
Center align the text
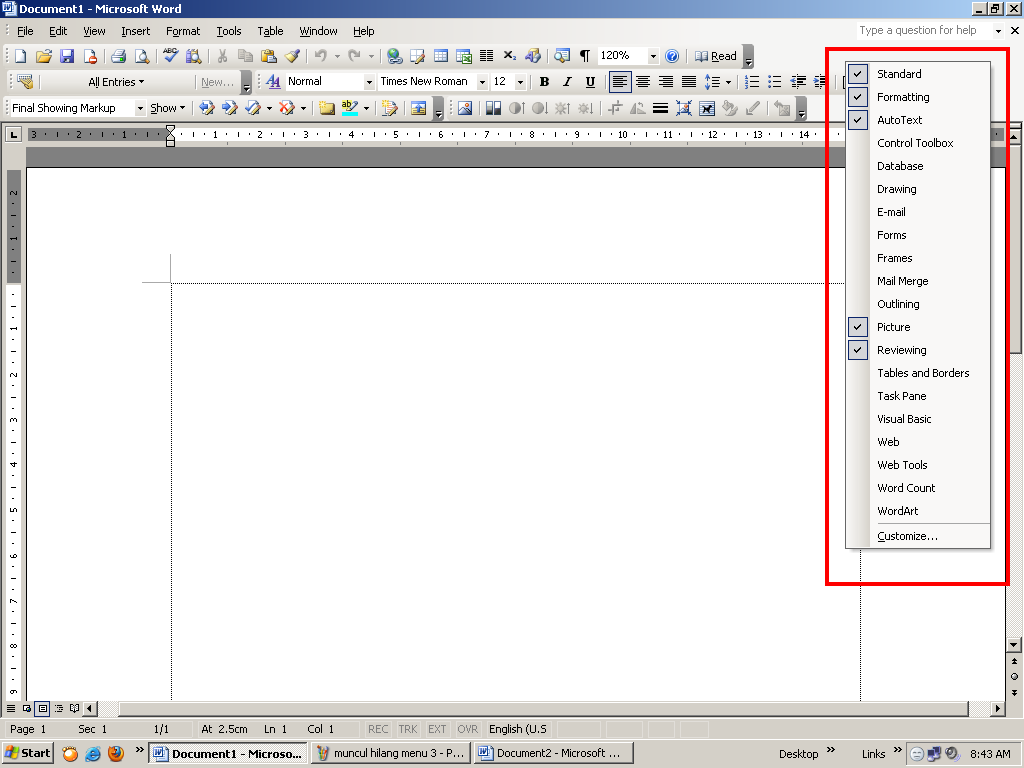(643, 82)
